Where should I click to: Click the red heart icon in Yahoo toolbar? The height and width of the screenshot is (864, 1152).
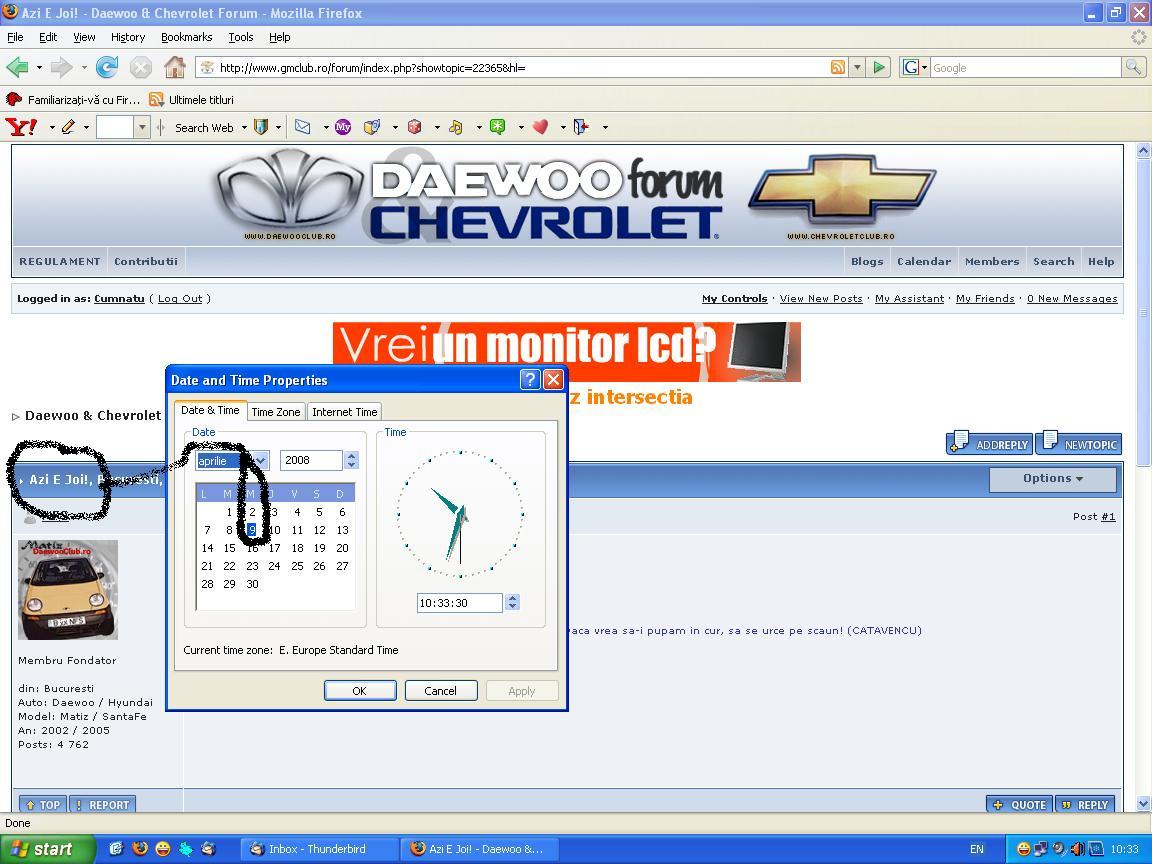tap(540, 127)
